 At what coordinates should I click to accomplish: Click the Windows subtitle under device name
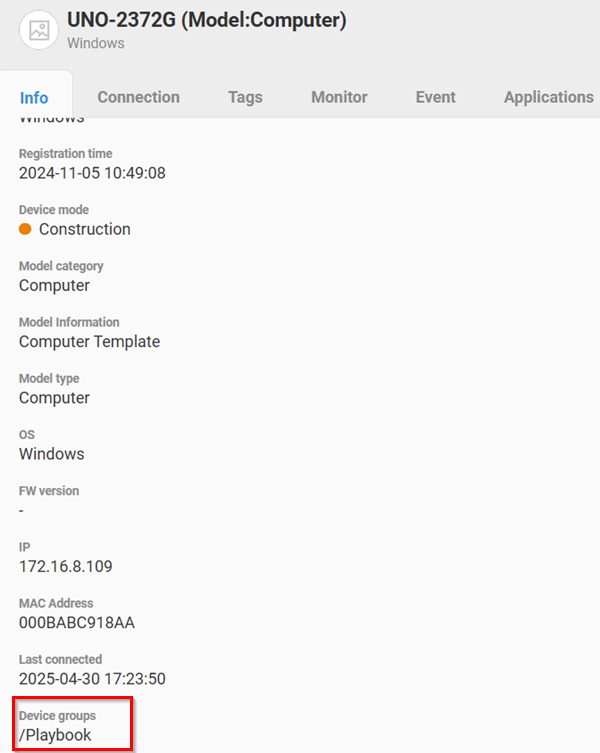[96, 44]
